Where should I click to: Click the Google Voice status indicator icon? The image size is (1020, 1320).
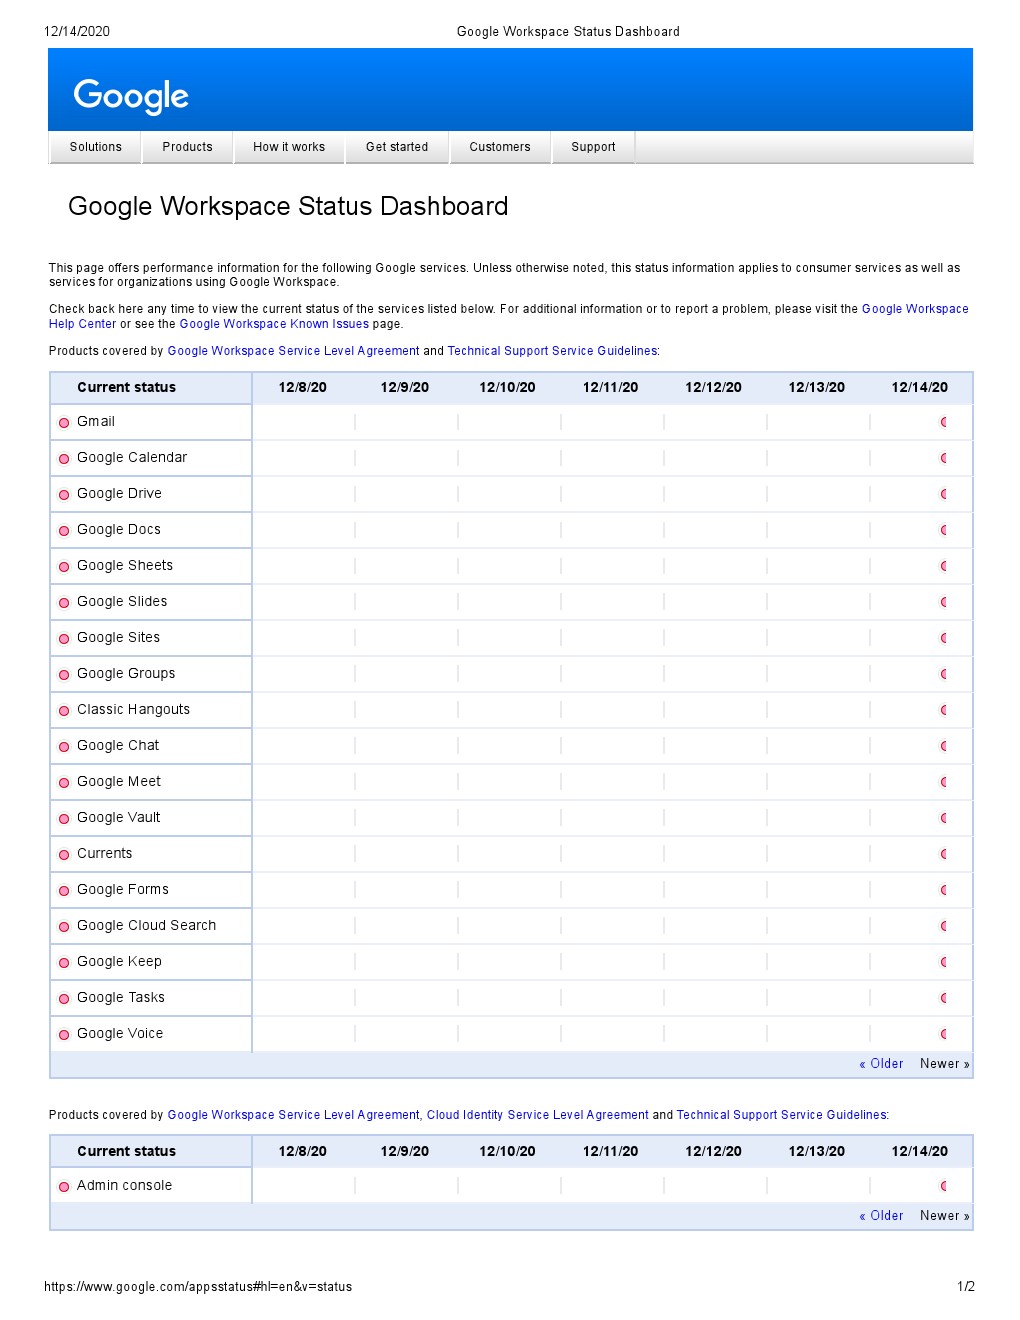(x=64, y=1035)
